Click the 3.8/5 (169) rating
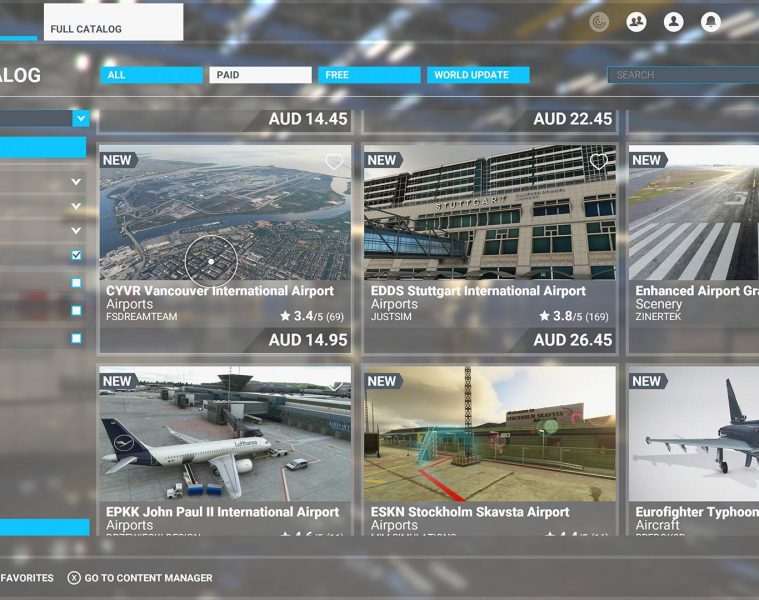This screenshot has height=600, width=759. (x=574, y=316)
